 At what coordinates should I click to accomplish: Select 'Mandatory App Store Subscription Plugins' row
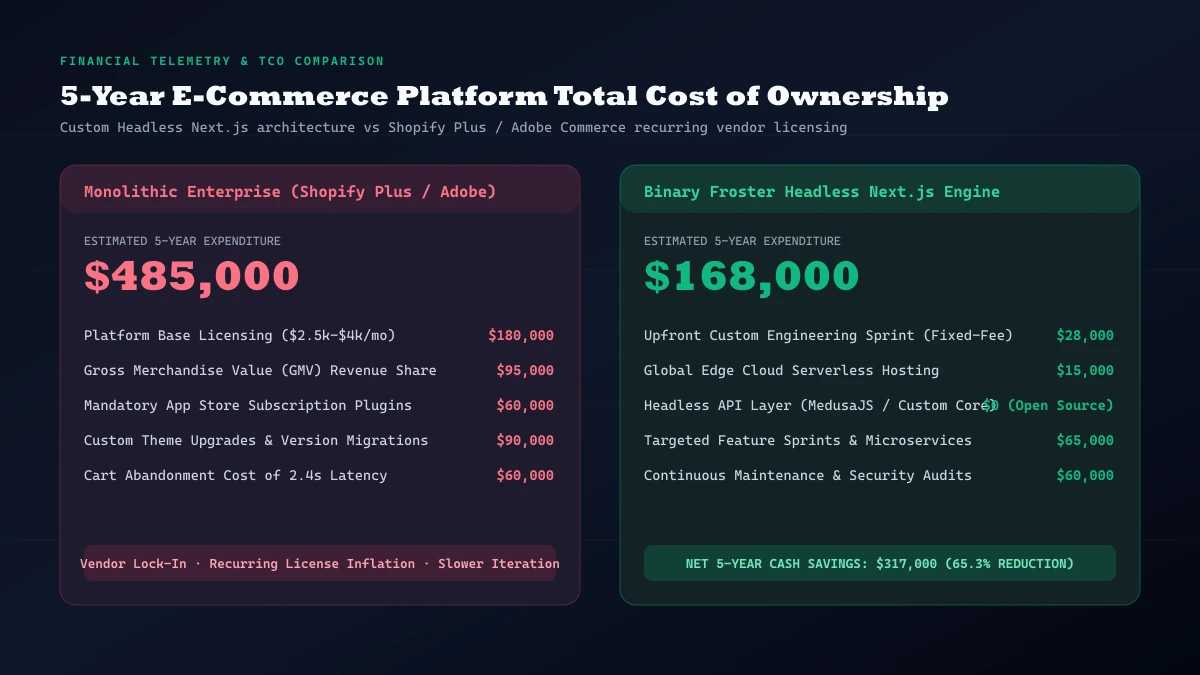coord(319,406)
